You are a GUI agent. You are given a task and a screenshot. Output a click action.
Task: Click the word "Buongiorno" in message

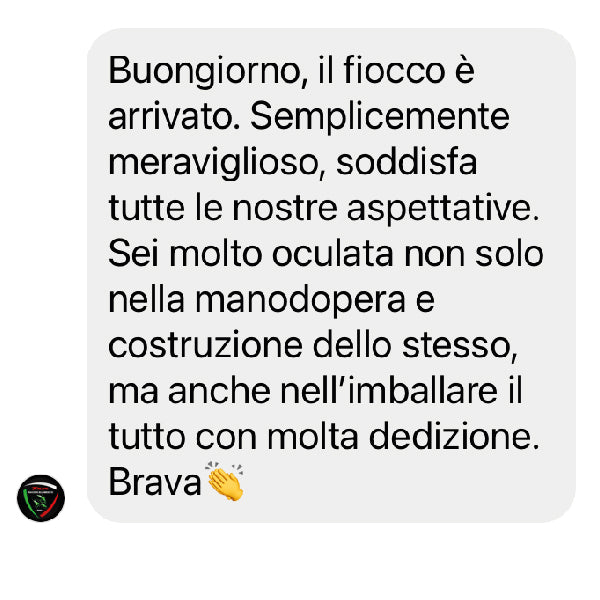click(x=204, y=71)
